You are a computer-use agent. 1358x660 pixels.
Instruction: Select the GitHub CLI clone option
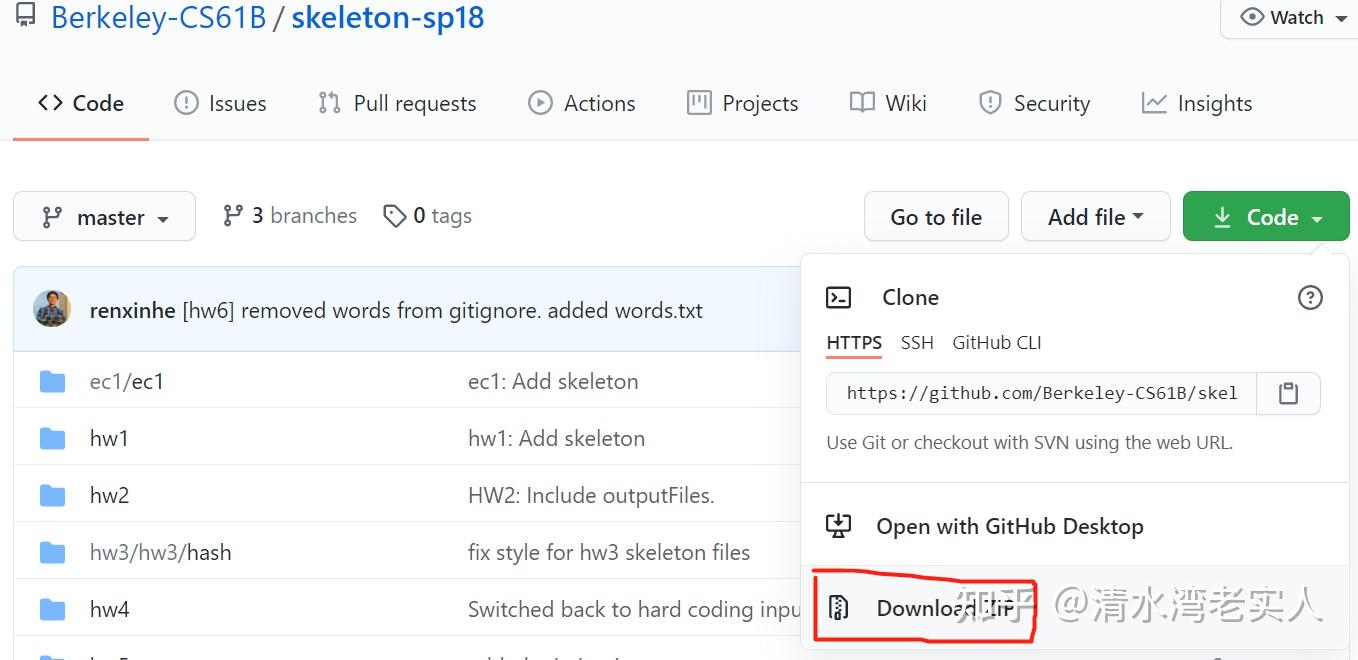coord(997,343)
